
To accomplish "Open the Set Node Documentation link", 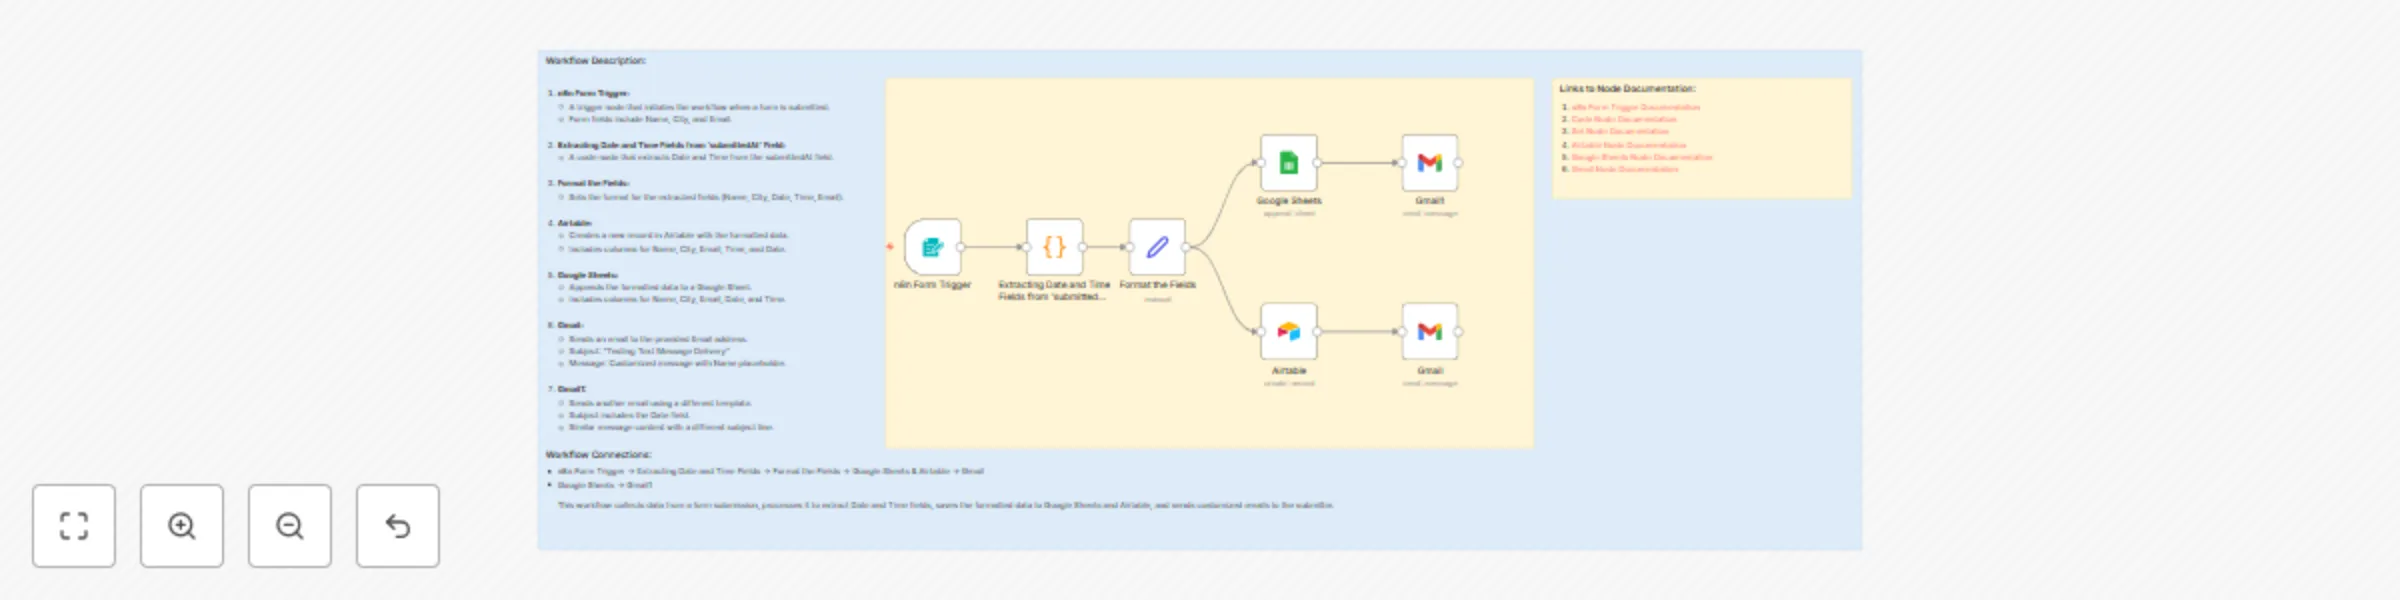I will coord(1620,131).
